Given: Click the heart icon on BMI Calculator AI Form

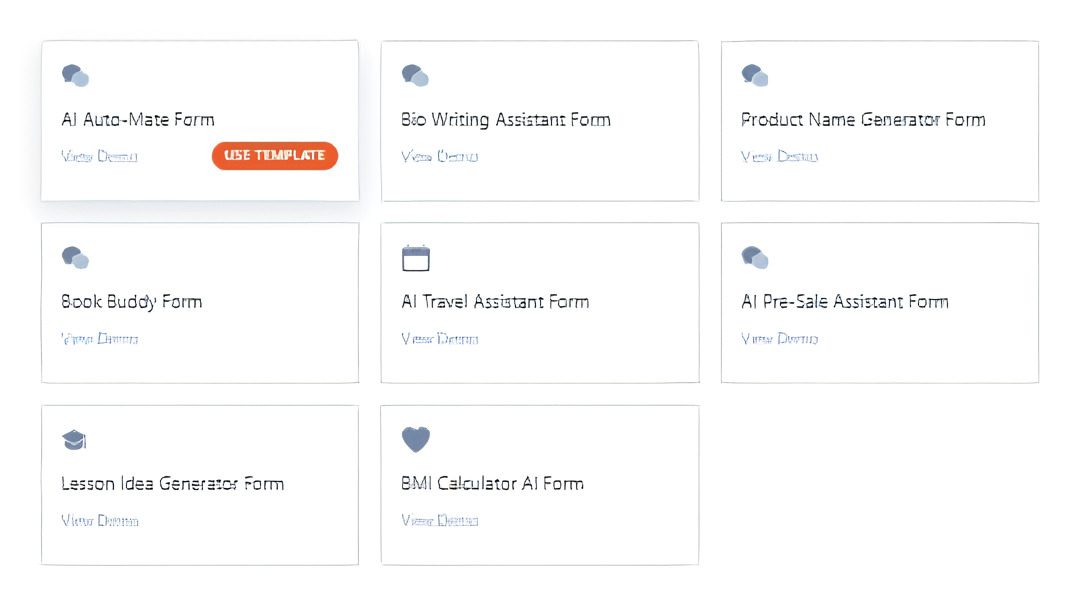Looking at the screenshot, I should click(416, 439).
